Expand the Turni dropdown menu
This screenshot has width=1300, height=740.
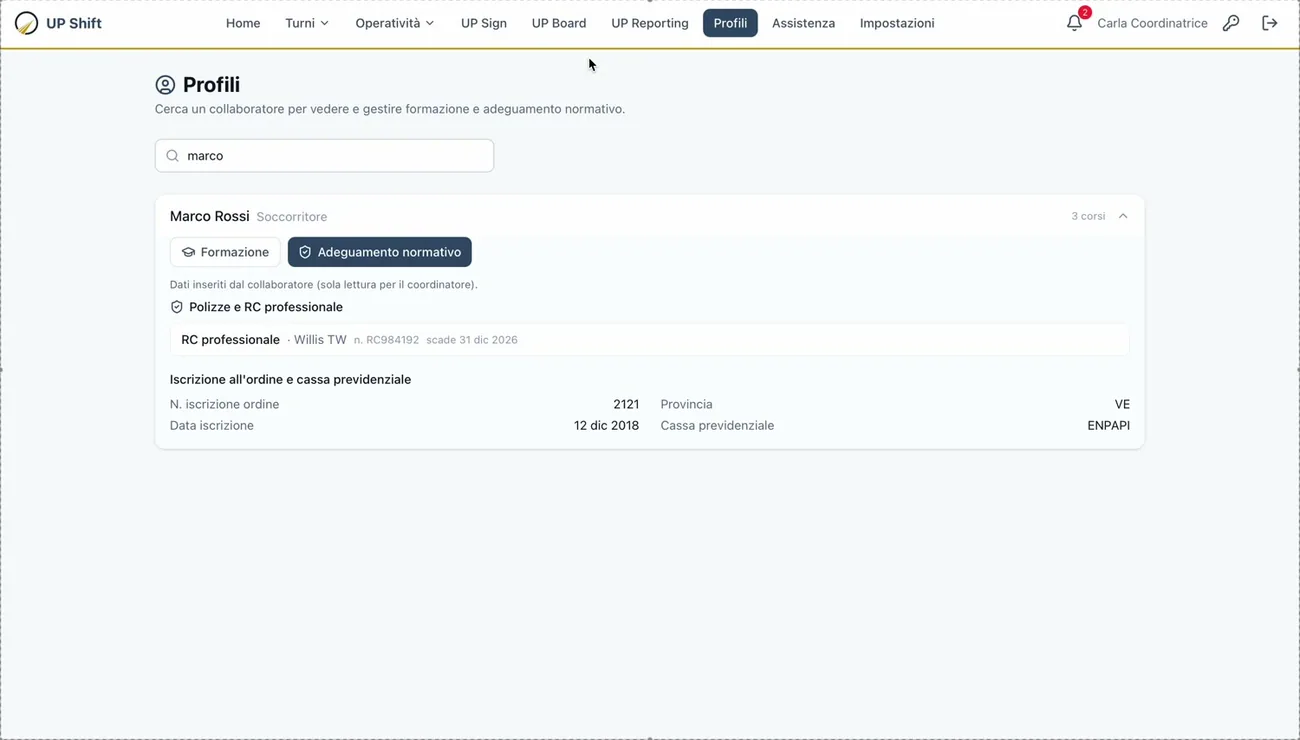[x=307, y=23]
